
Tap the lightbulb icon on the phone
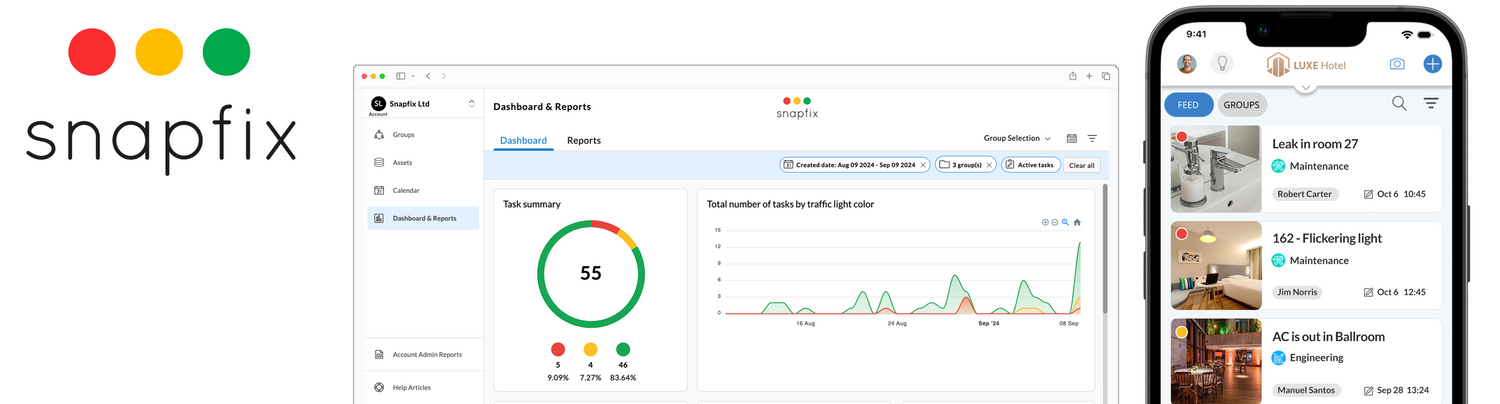coord(1221,64)
